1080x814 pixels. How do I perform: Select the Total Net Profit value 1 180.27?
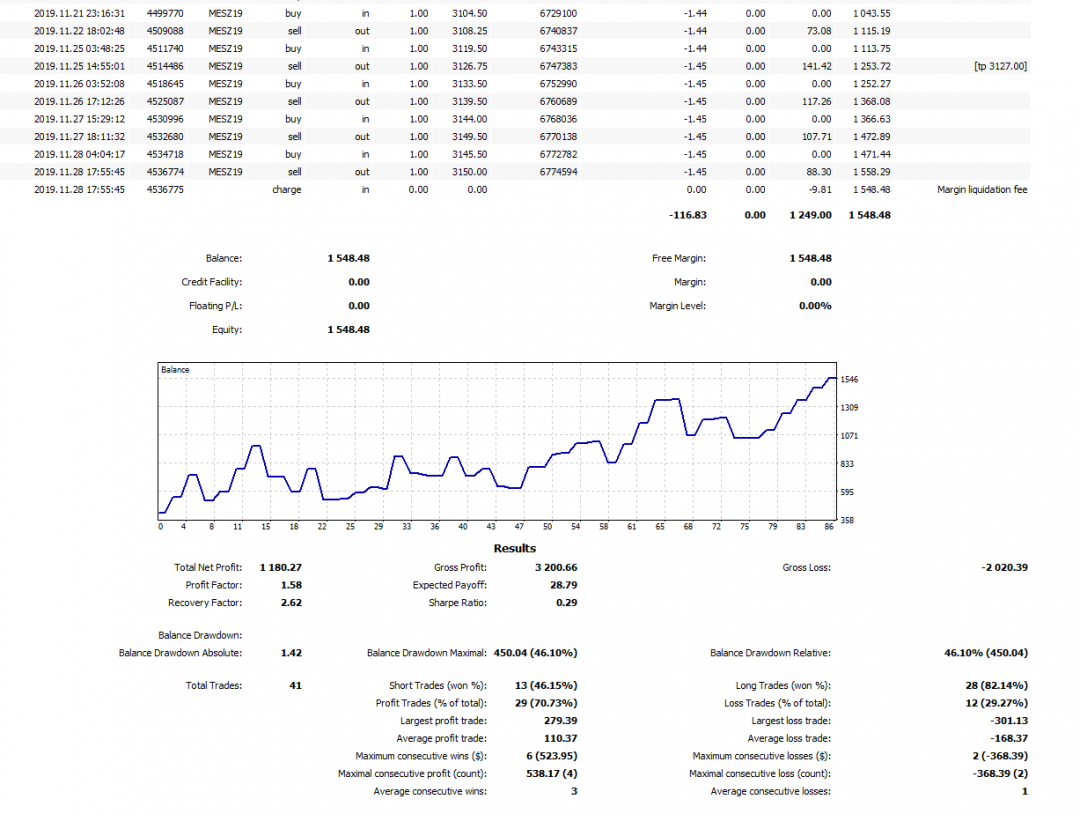coord(280,567)
